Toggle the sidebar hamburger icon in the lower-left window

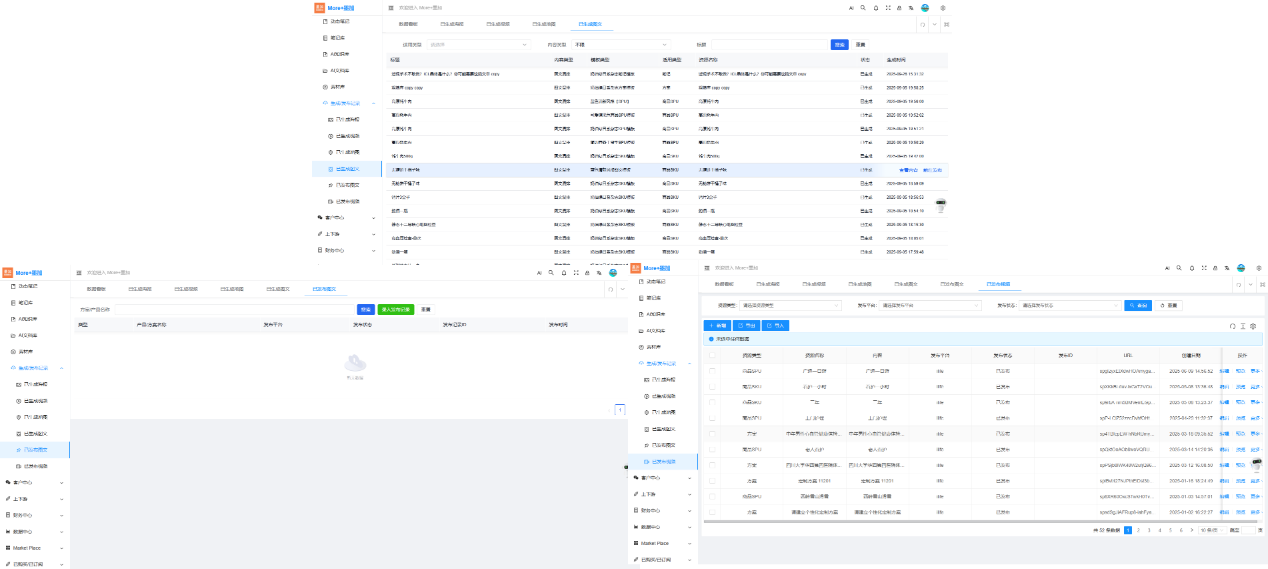click(x=78, y=272)
